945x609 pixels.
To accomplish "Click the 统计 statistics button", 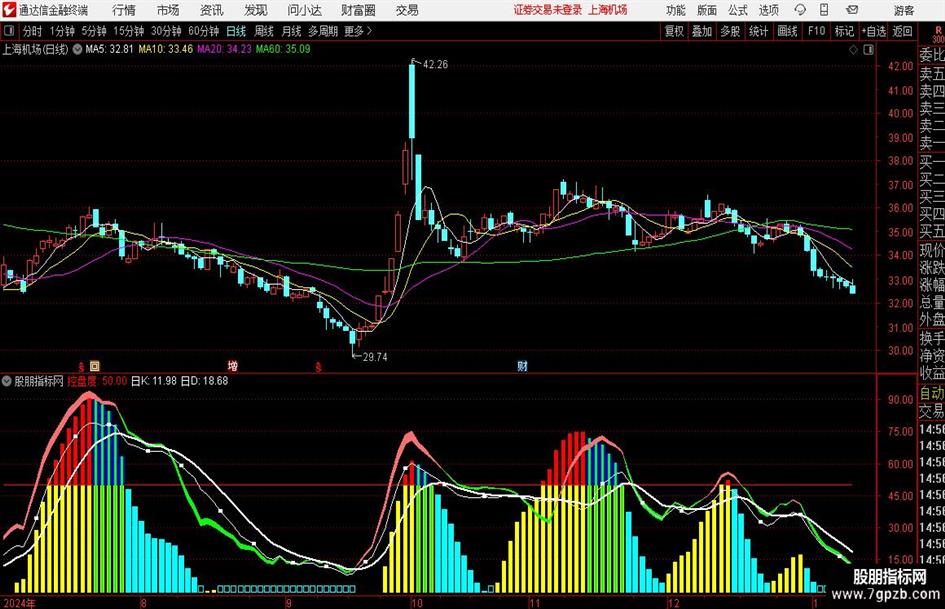I will point(758,31).
